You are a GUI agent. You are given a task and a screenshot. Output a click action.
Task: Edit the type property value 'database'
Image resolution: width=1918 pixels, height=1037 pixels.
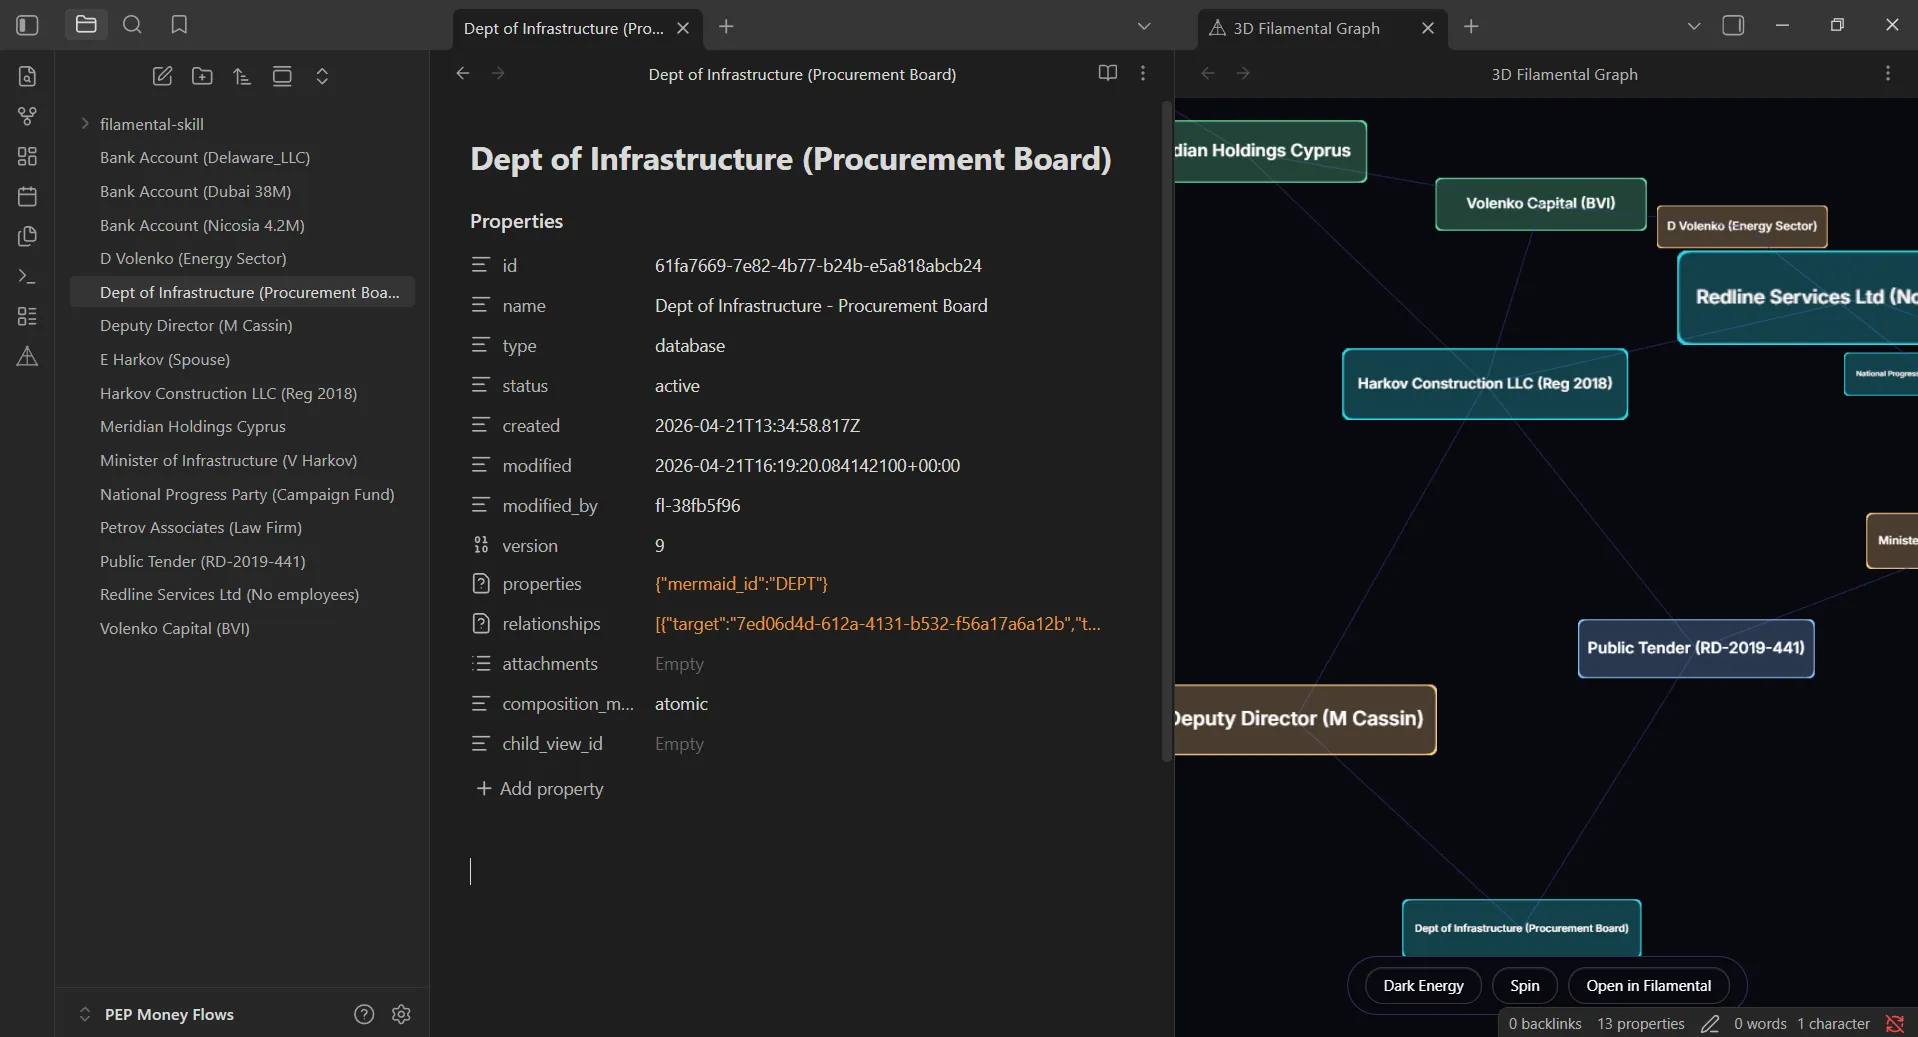(690, 345)
